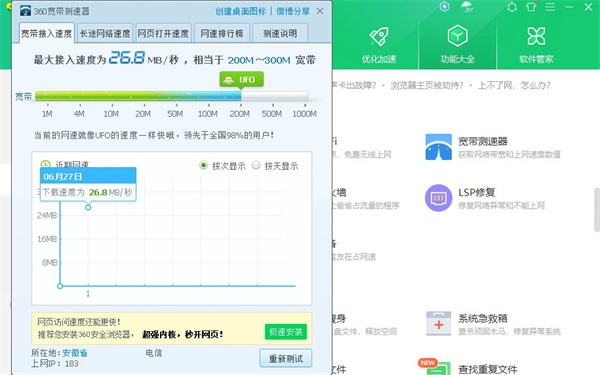Viewport: 600px width, 375px height.
Task: Select 按天显示 radio option
Action: 256,165
